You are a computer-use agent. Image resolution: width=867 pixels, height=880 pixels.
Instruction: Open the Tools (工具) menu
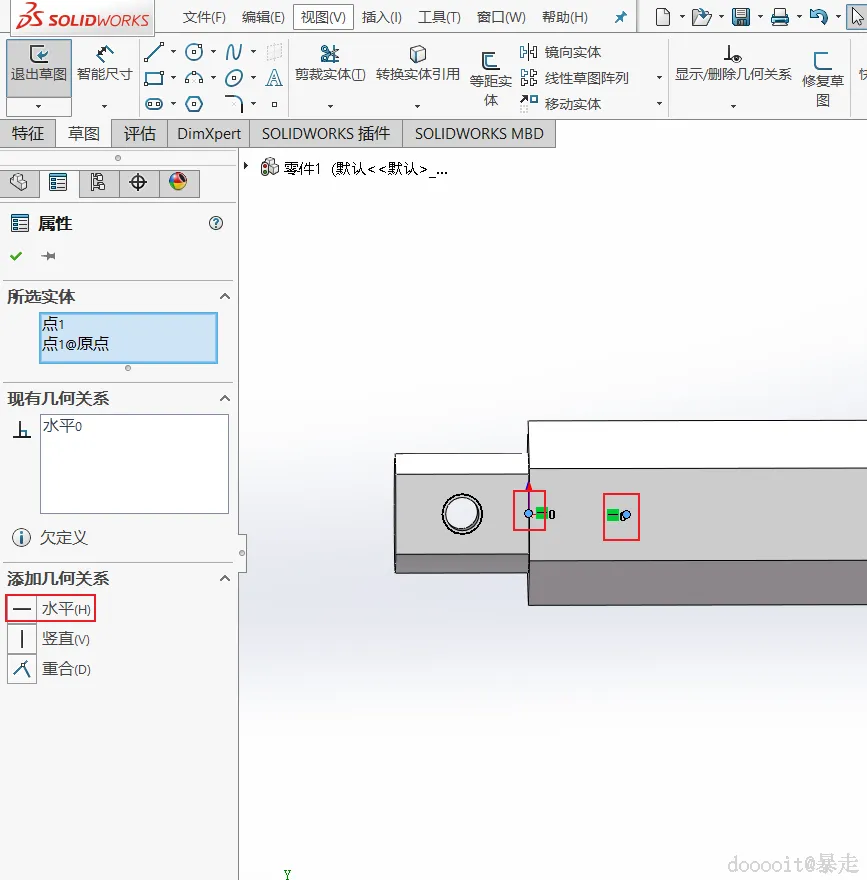pos(439,17)
